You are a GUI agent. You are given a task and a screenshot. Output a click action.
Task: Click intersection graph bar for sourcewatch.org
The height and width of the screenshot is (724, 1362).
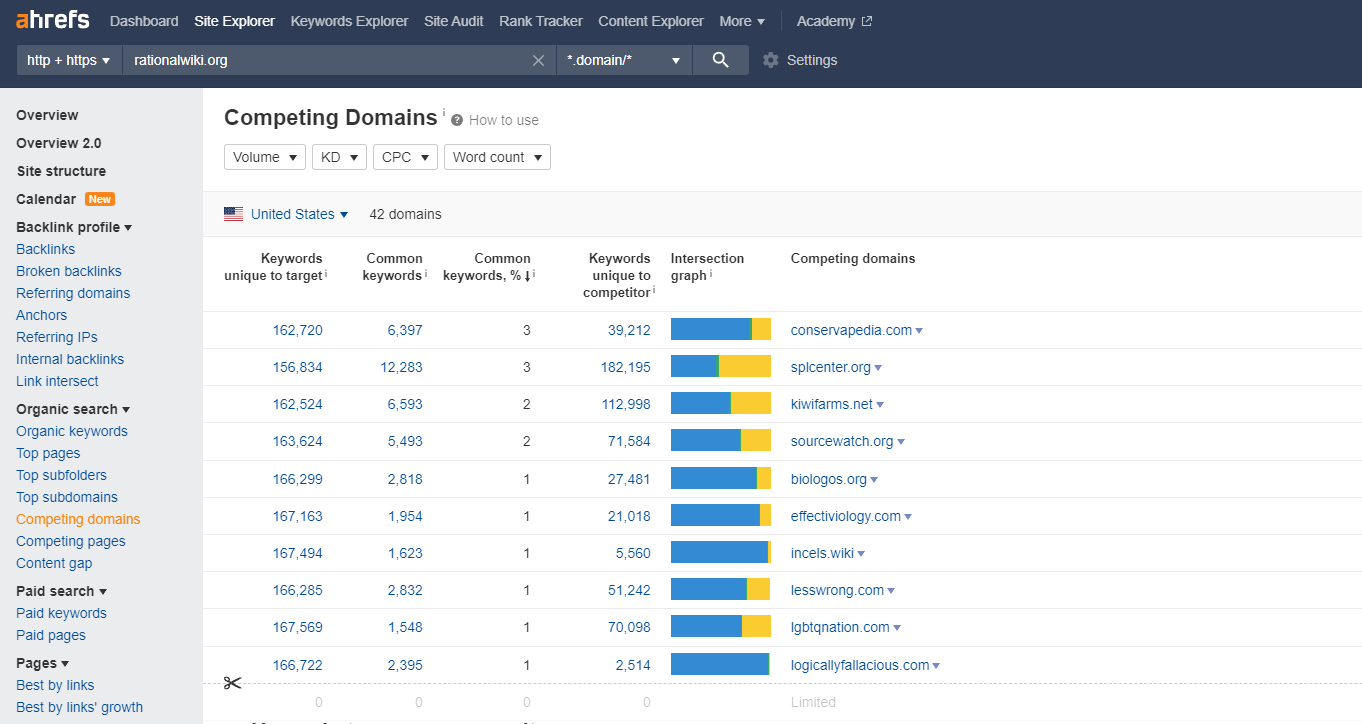(721, 441)
